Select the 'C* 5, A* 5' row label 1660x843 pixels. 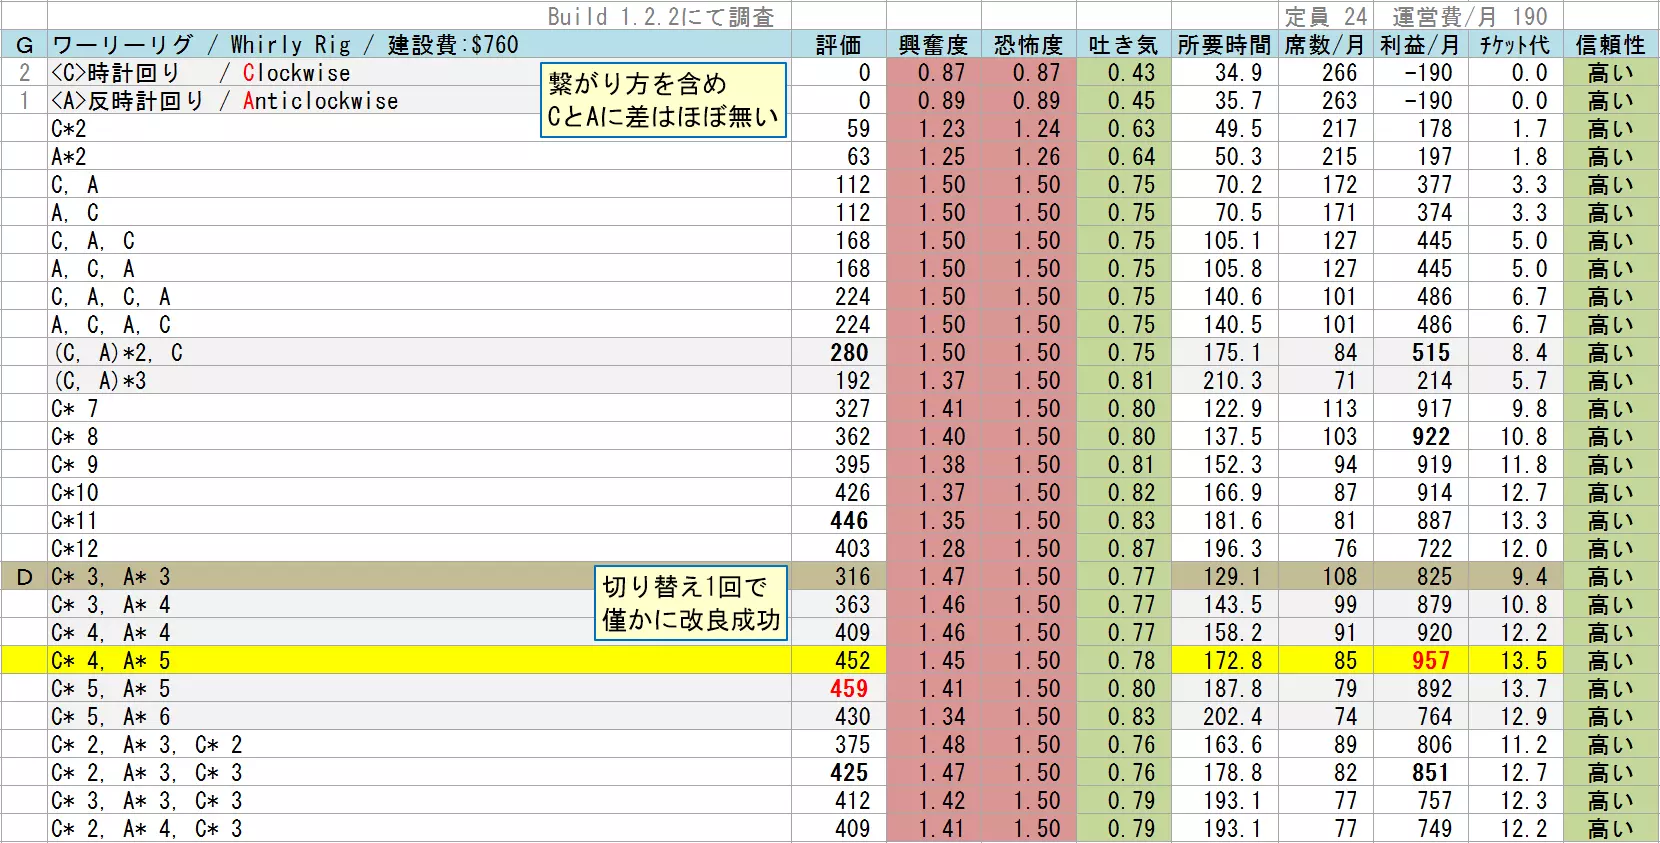pos(111,689)
